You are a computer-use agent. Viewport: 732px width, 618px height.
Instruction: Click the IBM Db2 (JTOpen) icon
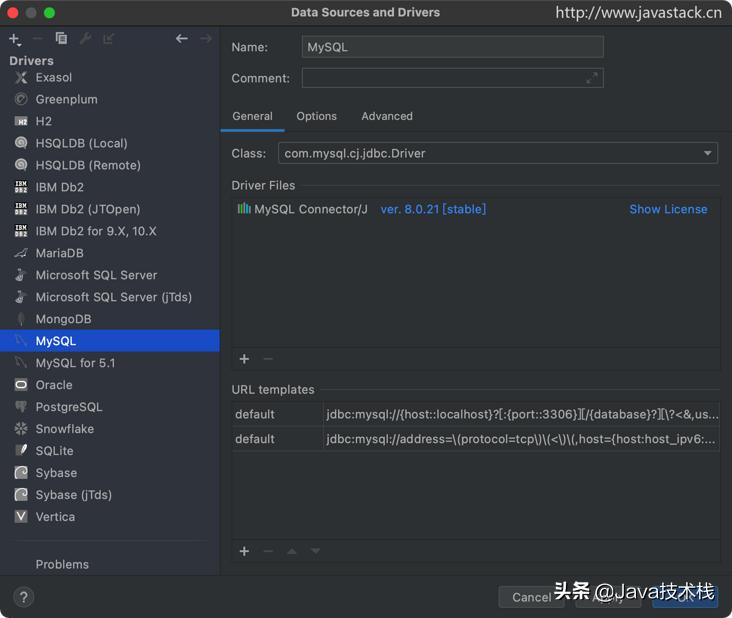tap(21, 209)
